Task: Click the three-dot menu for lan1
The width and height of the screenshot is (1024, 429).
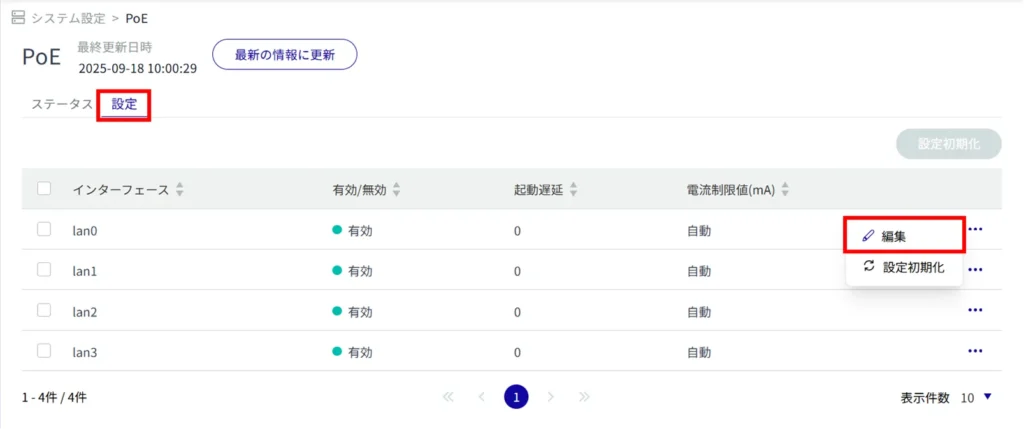Action: pyautogui.click(x=975, y=270)
